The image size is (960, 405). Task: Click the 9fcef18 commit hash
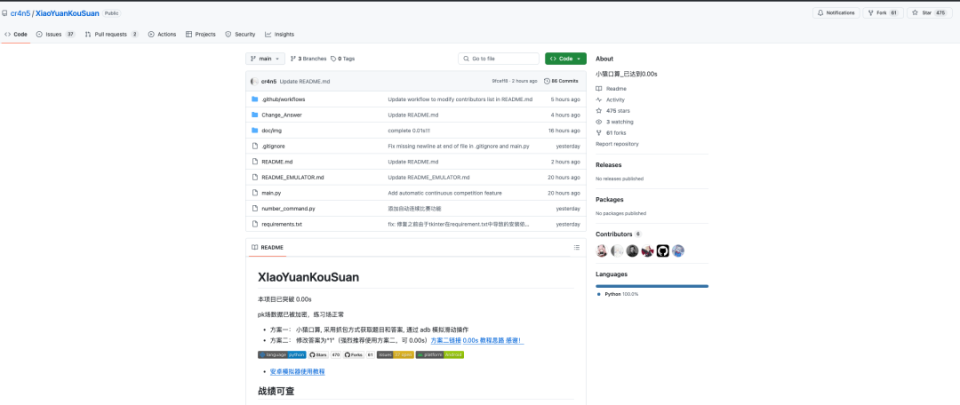click(500, 81)
